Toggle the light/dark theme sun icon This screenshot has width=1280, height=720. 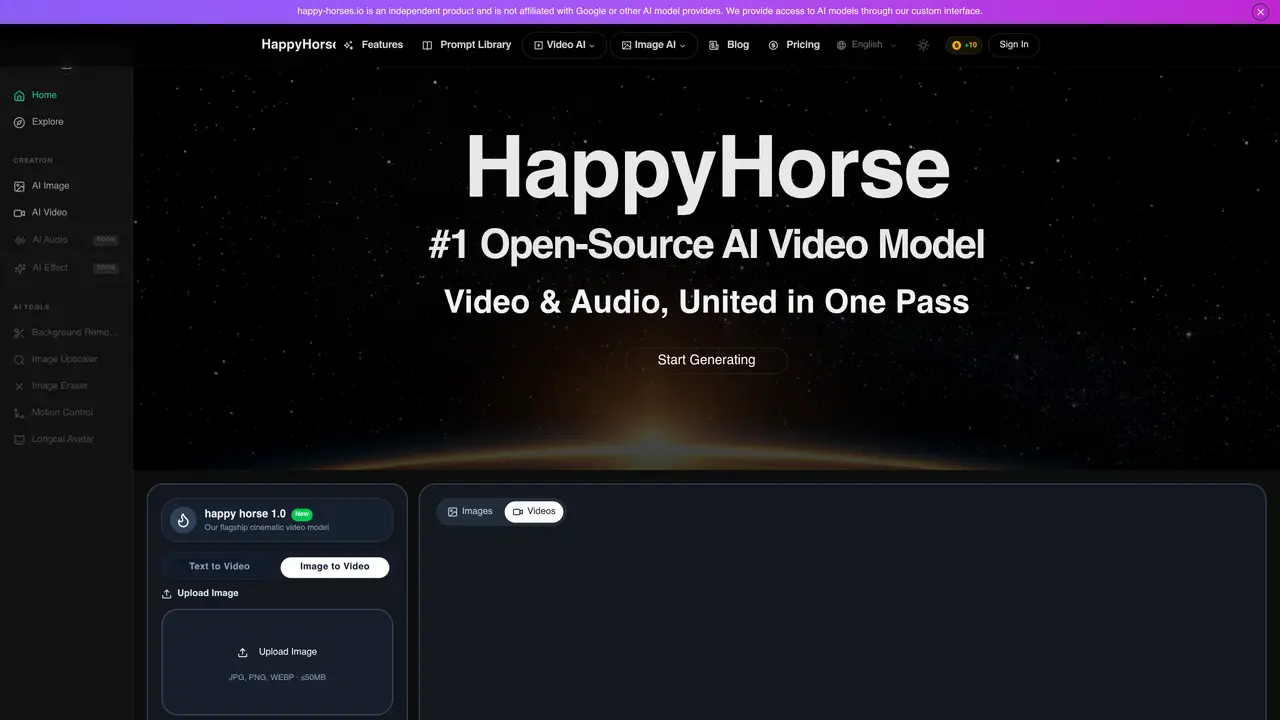click(x=923, y=45)
